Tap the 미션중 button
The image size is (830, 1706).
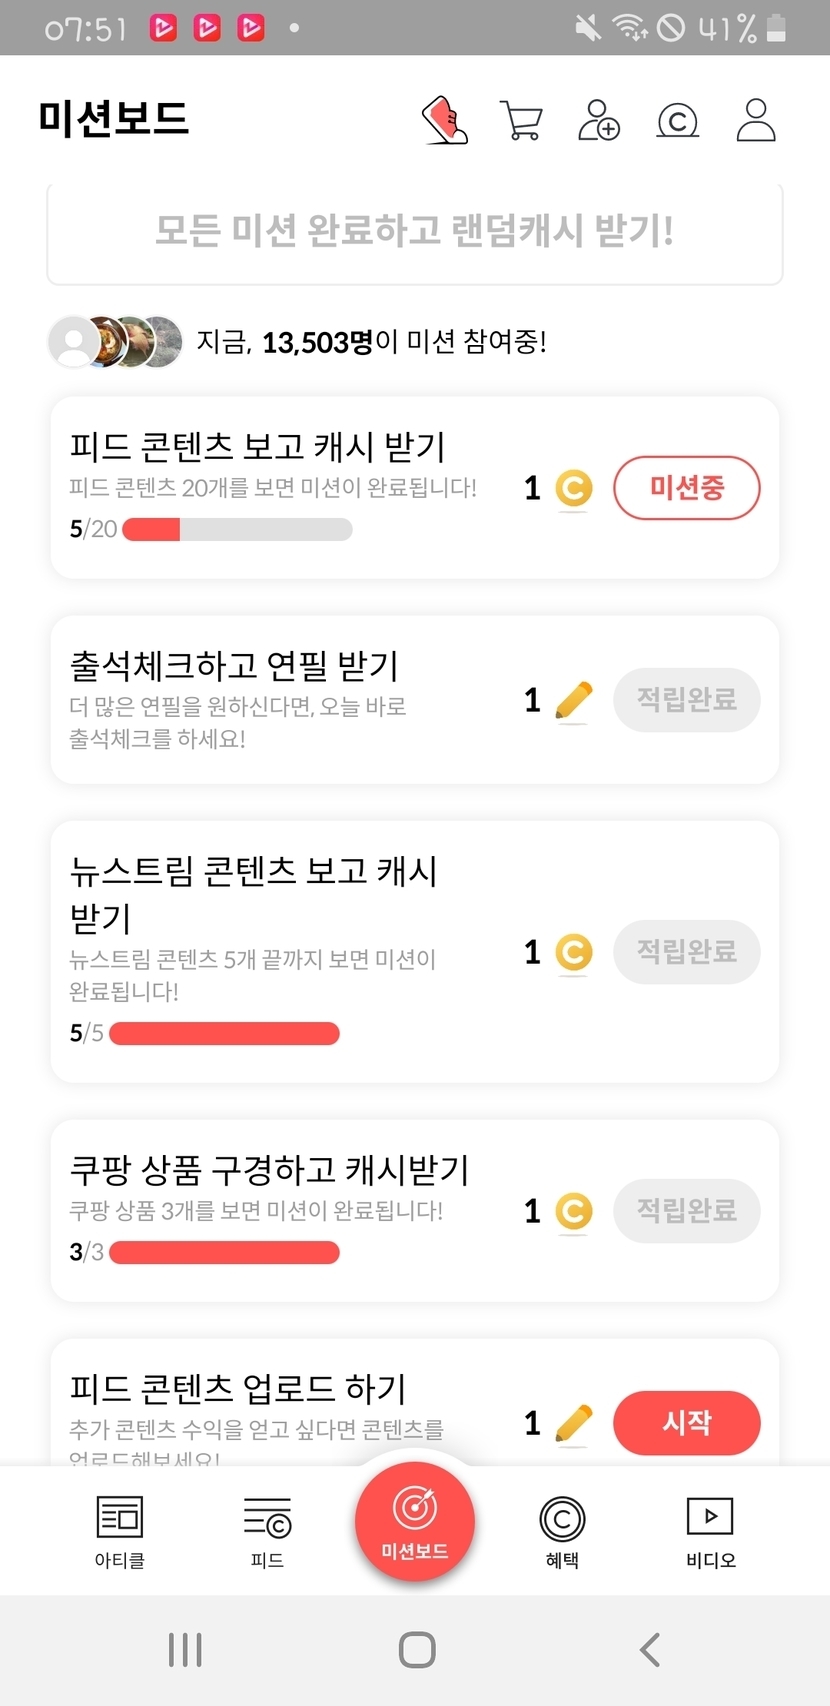coord(686,488)
